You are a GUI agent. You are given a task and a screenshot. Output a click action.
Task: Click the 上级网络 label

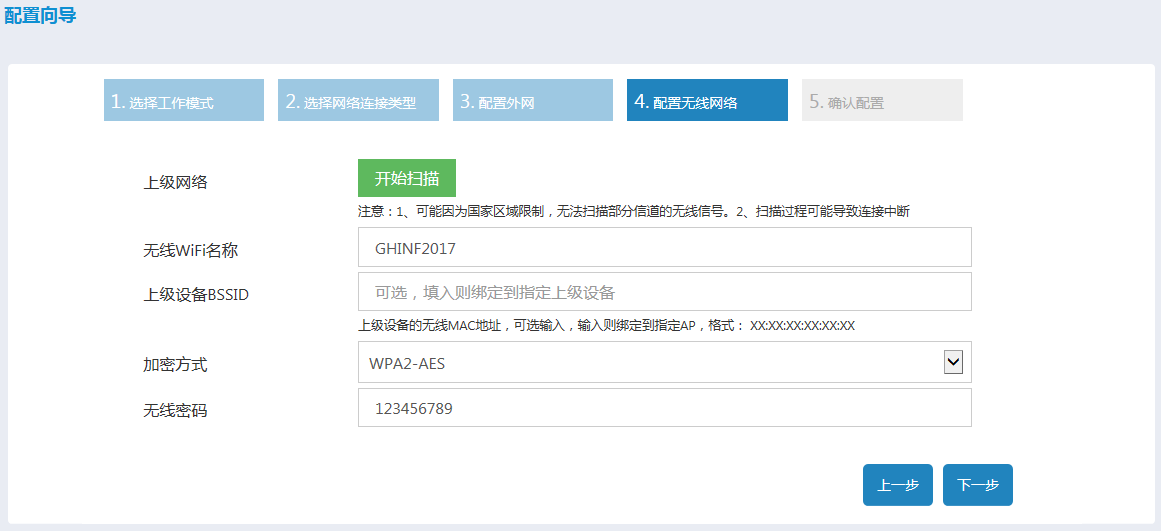coord(176,182)
